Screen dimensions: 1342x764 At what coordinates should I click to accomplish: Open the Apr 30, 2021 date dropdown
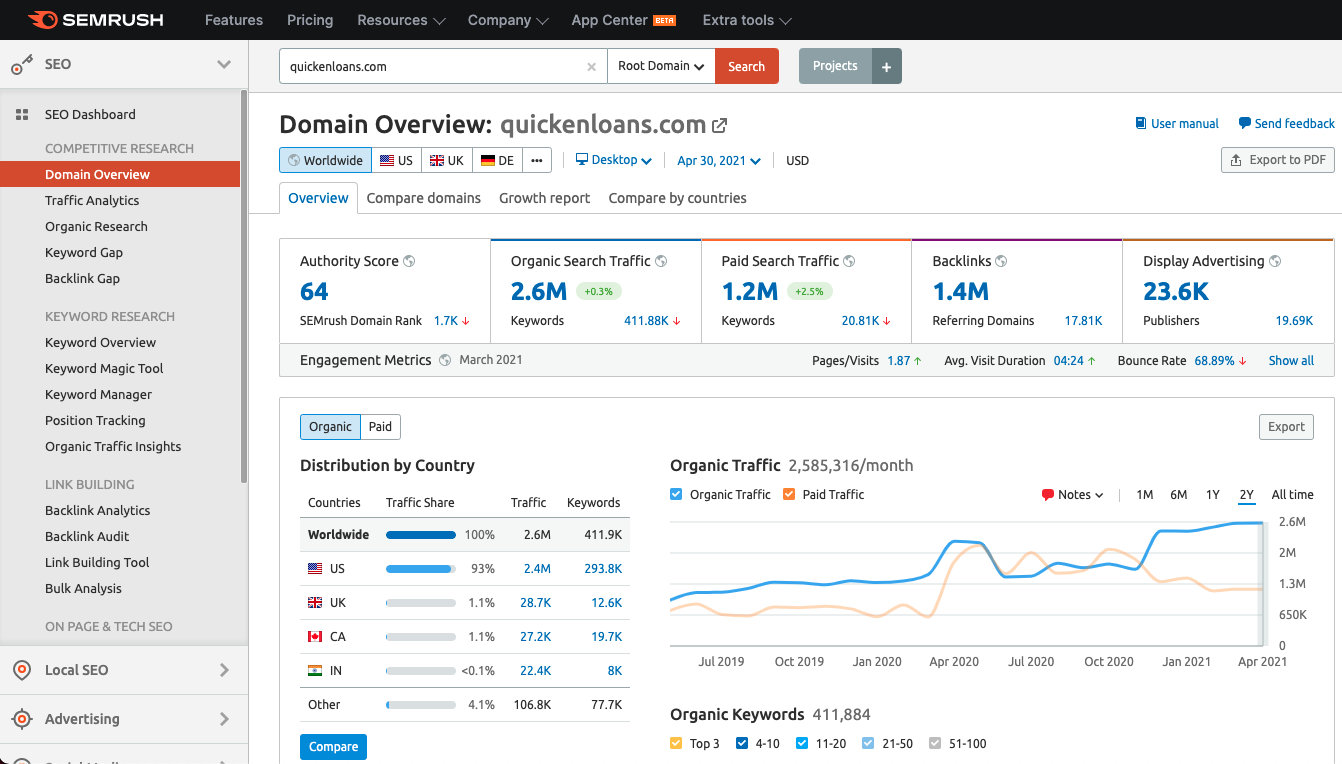[x=719, y=160]
